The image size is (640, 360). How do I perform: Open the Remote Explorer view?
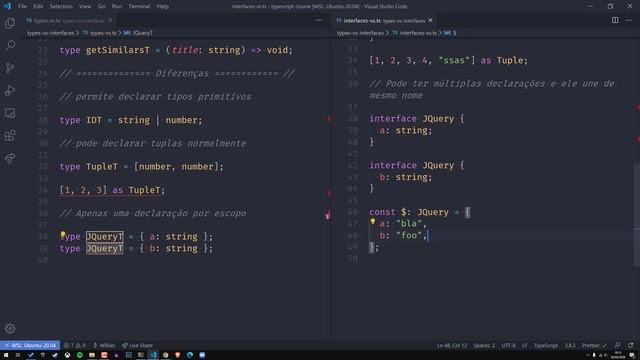(10, 113)
